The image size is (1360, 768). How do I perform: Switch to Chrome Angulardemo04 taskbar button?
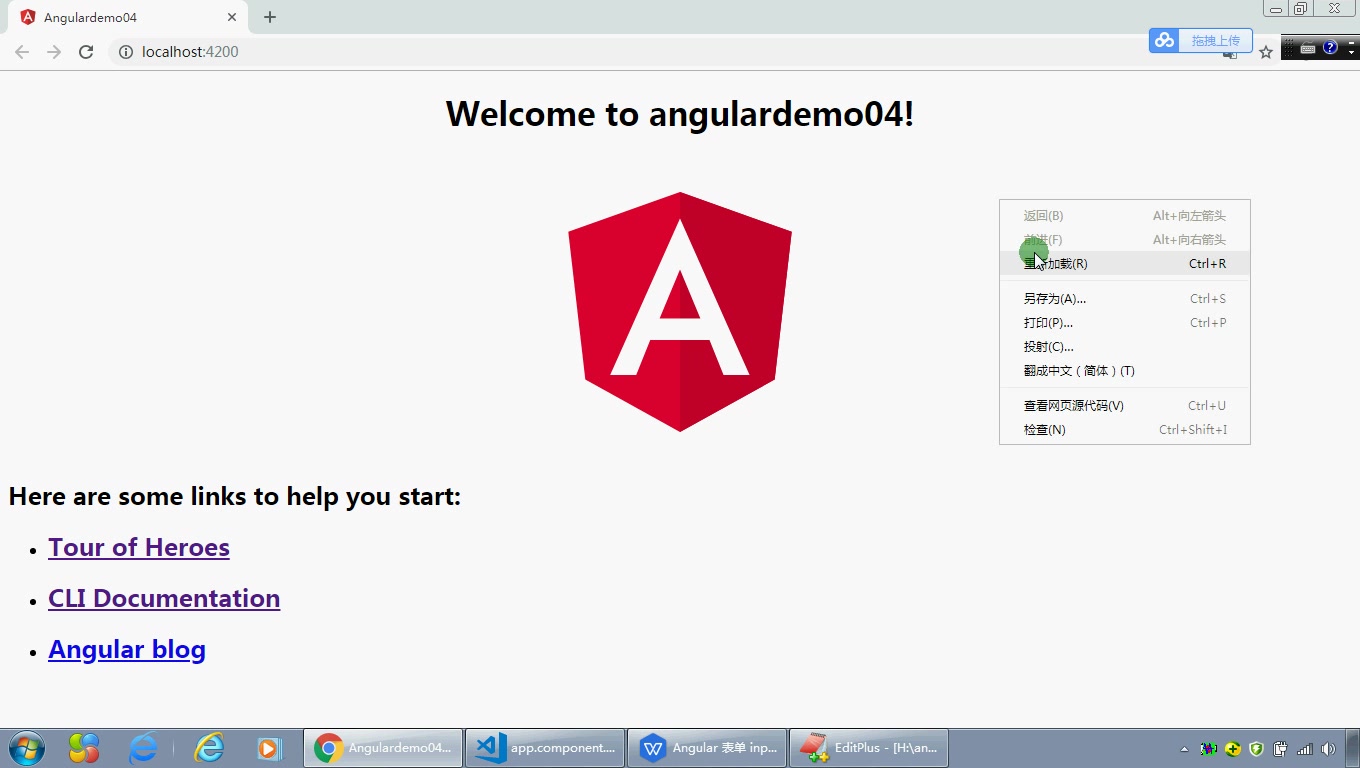[383, 748]
